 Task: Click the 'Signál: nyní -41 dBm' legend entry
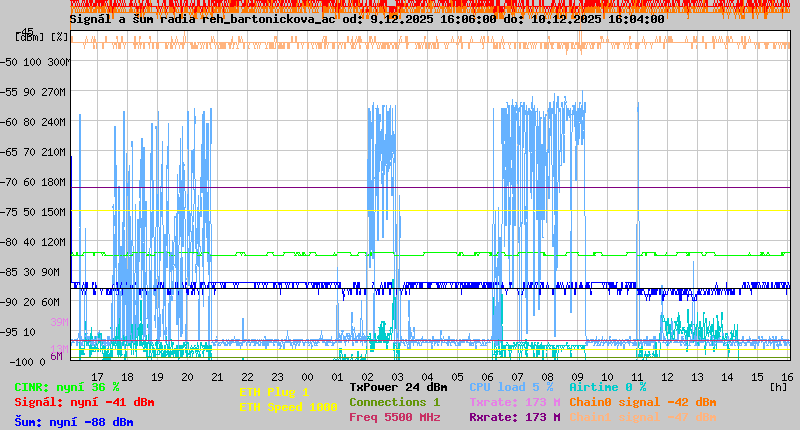(x=84, y=402)
